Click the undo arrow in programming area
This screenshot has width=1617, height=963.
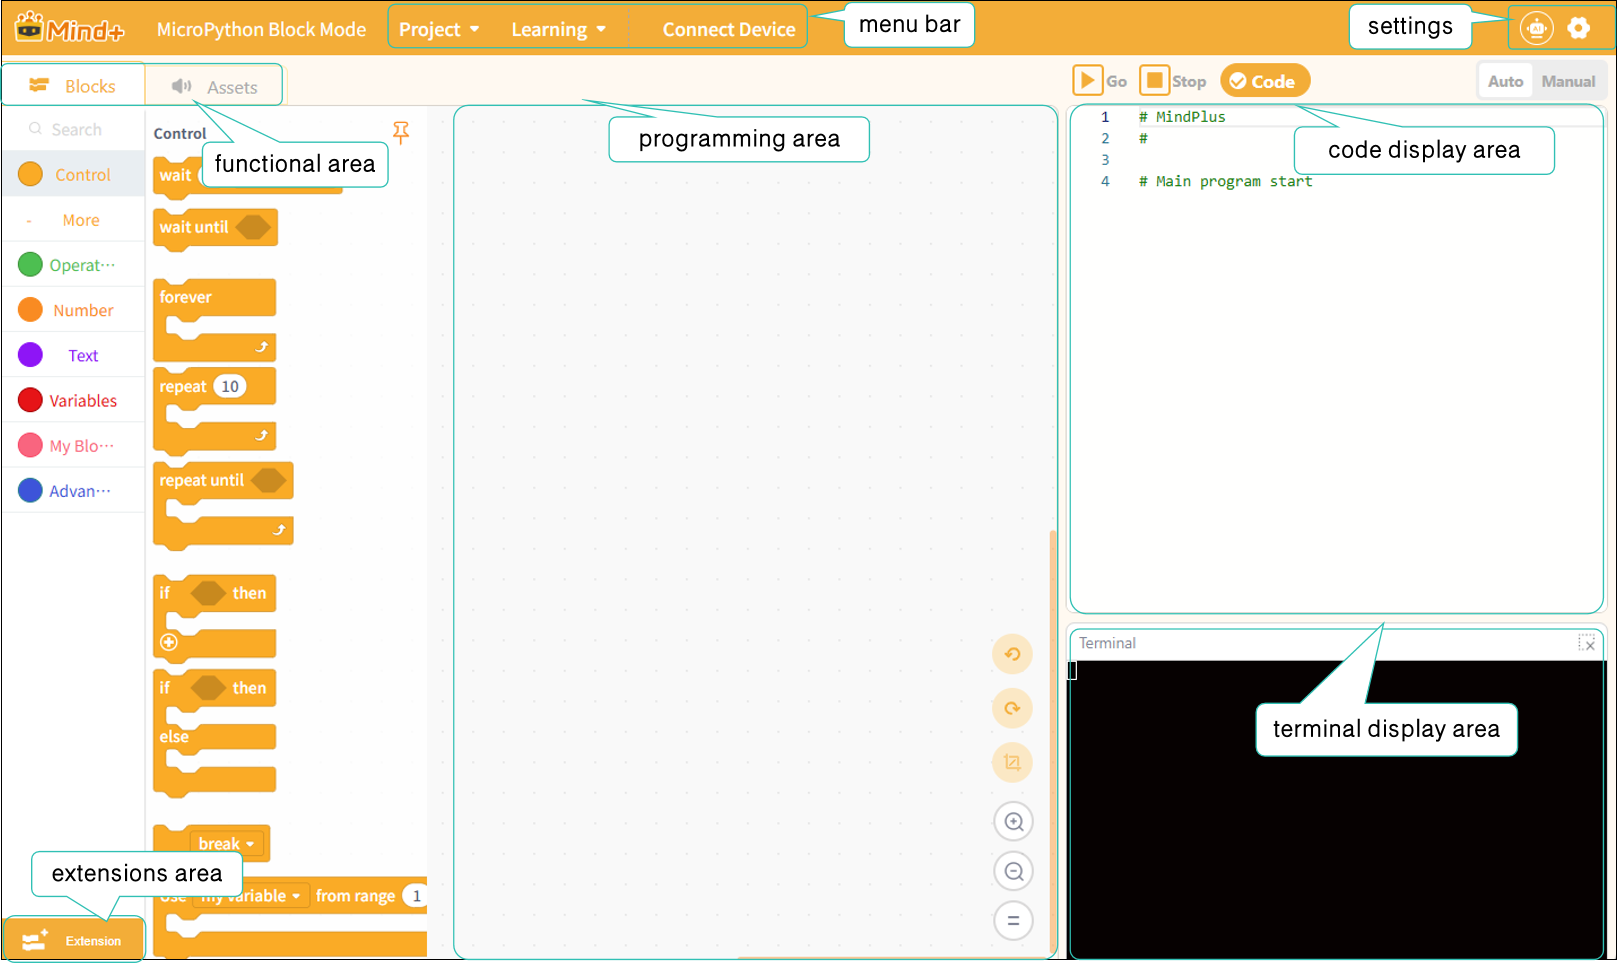(1012, 654)
